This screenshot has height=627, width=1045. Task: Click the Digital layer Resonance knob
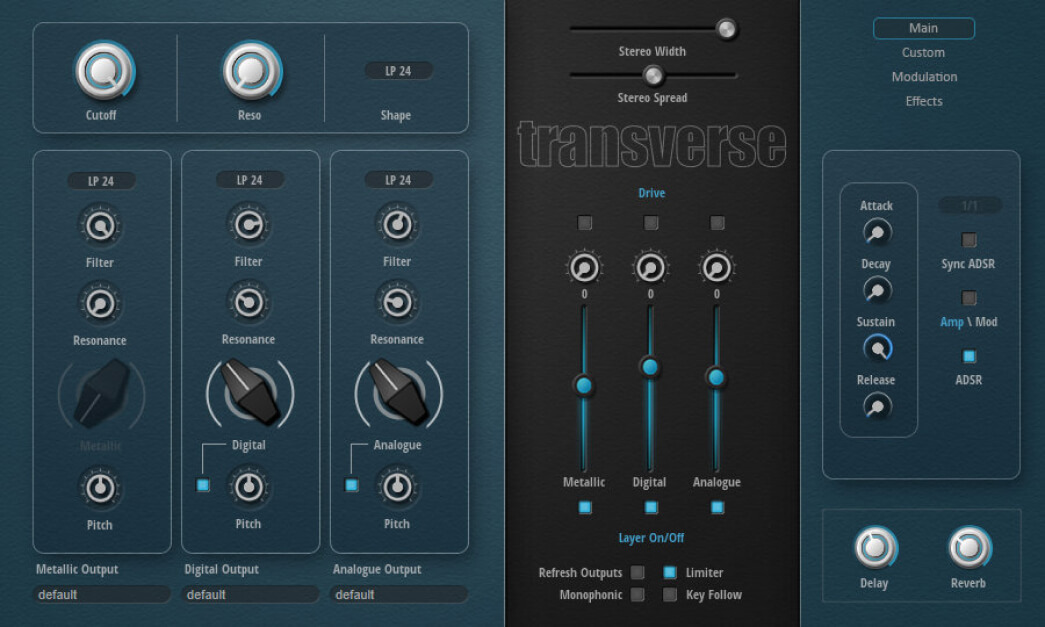point(249,303)
